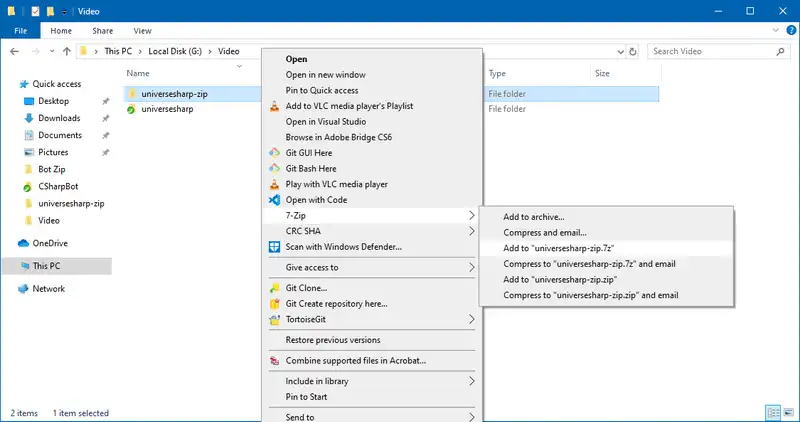This screenshot has height=422, width=800.
Task: Select OneDrive in navigation pane
Action: (49, 243)
